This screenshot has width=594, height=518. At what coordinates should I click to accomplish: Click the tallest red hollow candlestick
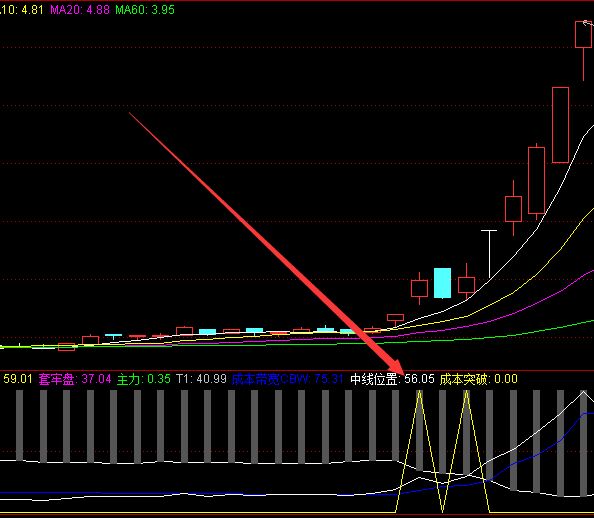560,125
